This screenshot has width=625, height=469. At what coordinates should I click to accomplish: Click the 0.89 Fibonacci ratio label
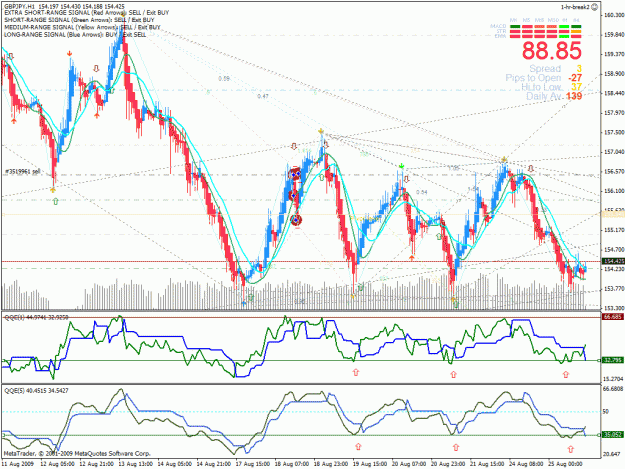click(x=224, y=78)
